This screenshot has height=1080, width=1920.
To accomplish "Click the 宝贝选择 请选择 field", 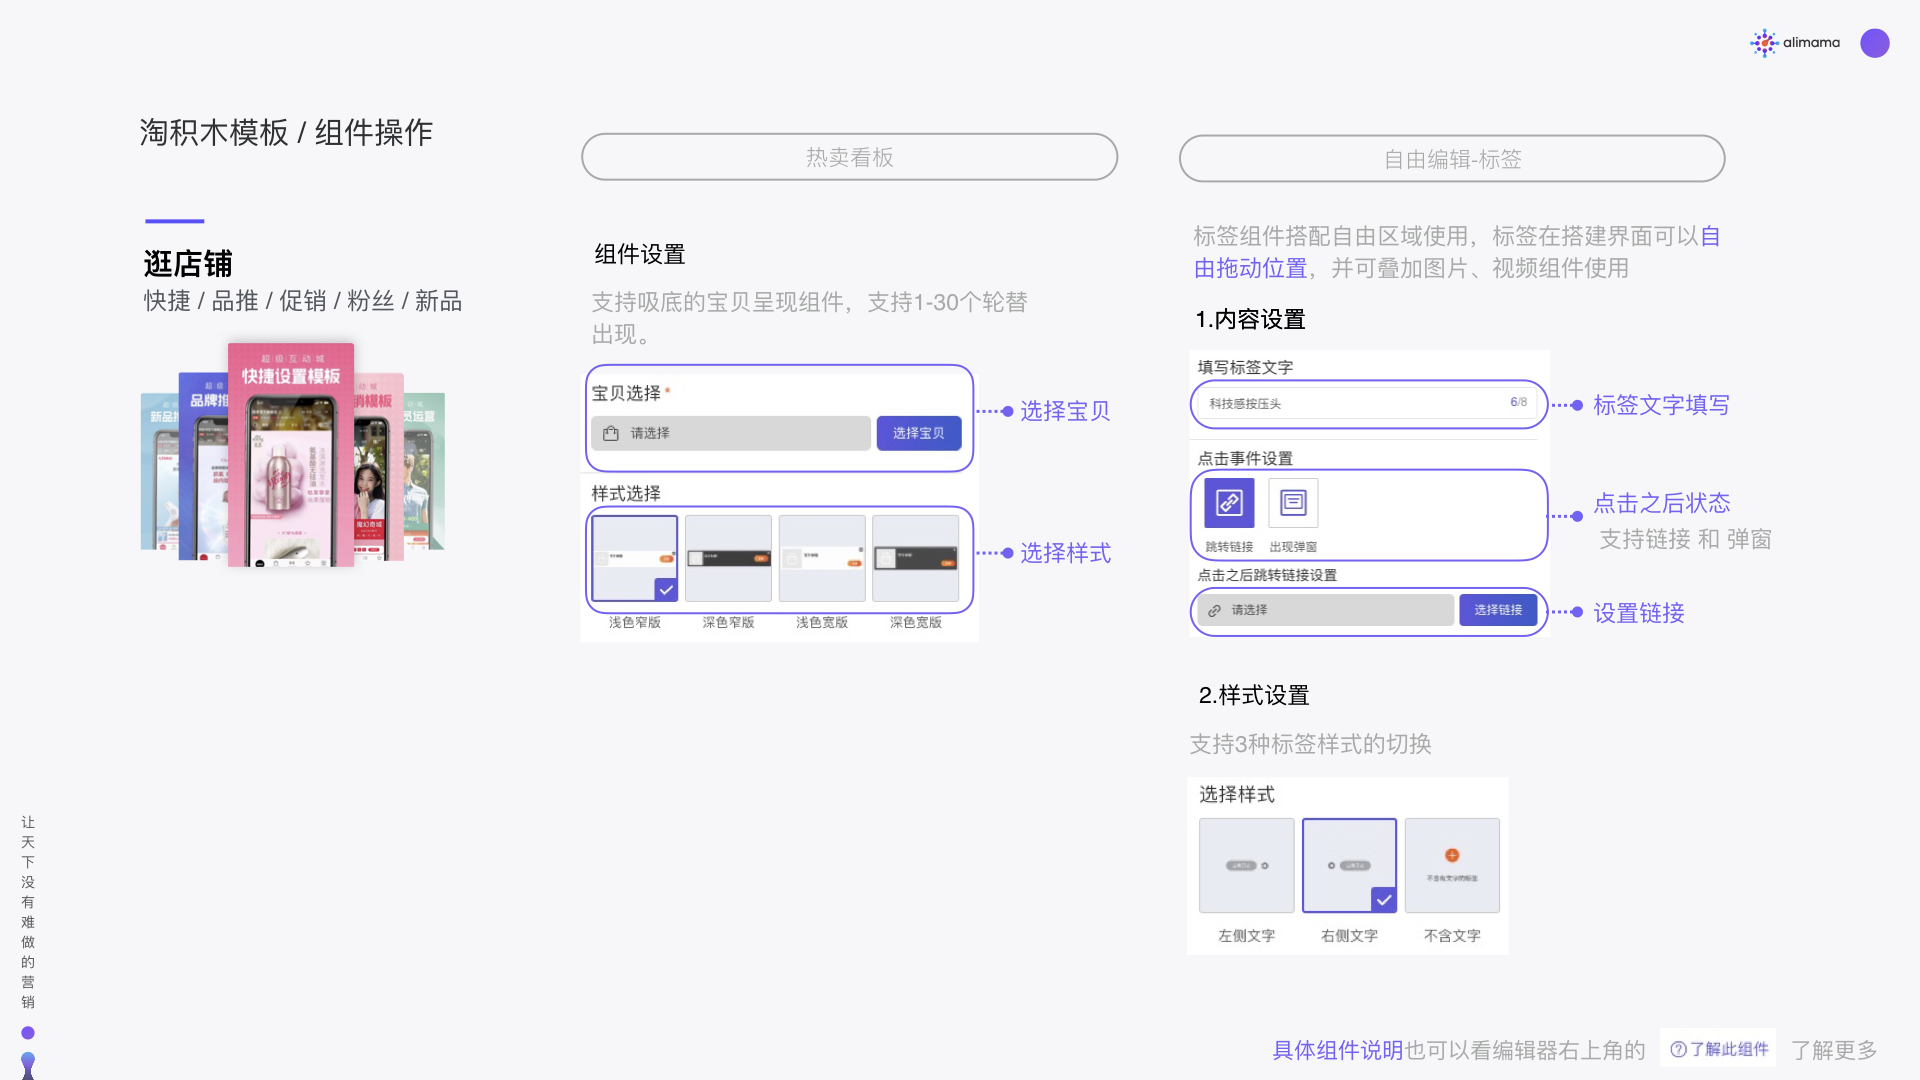I will click(731, 433).
